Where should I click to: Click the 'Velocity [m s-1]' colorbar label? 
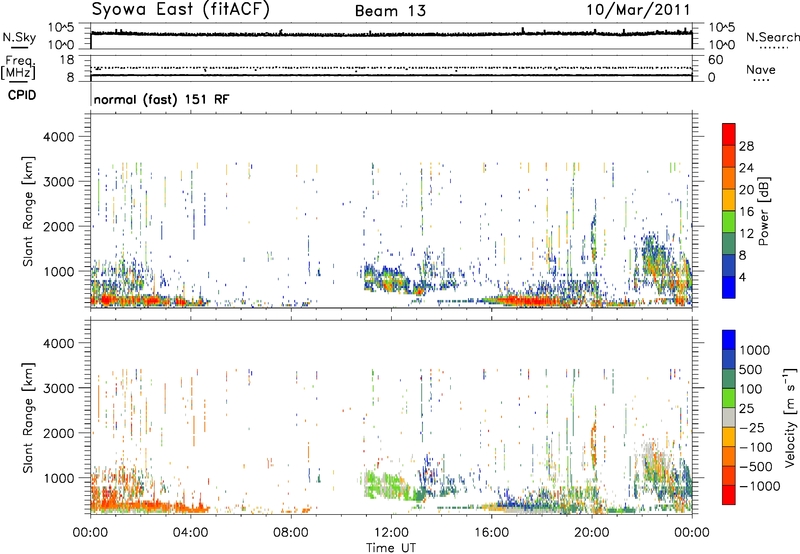pos(790,417)
